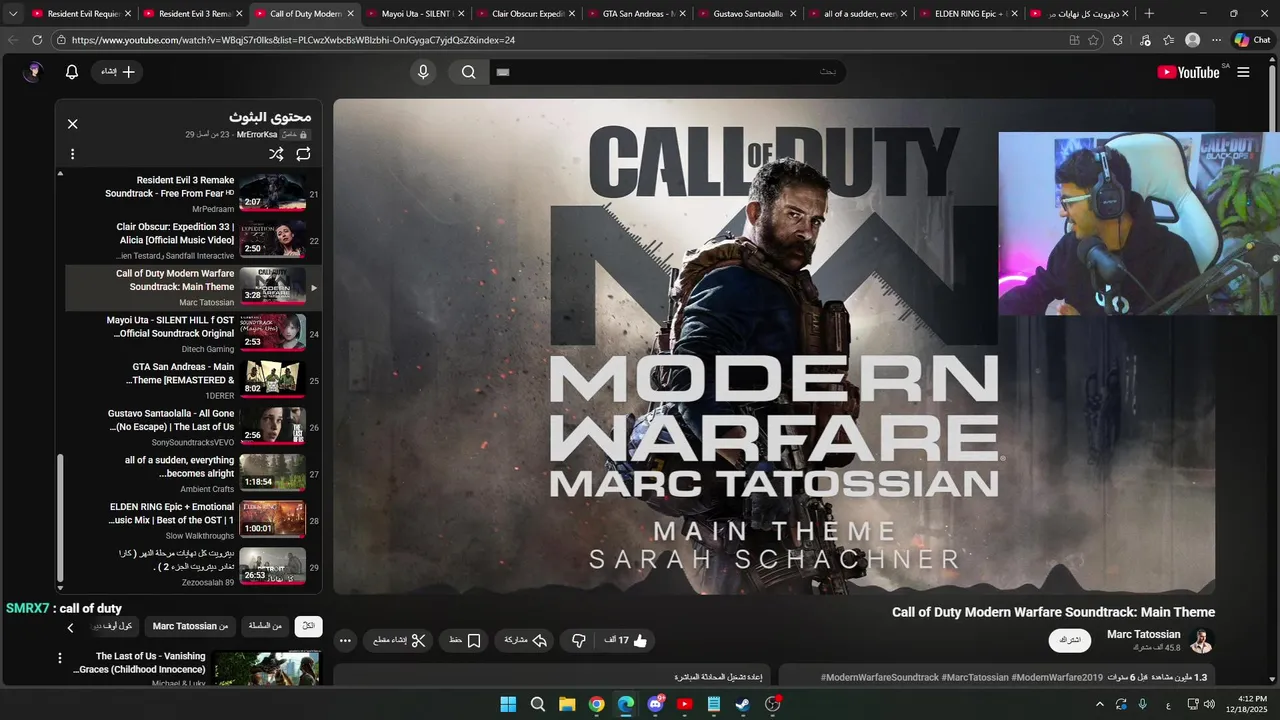
Task: Open Marc Tatossian channel name link
Action: pos(1143,634)
